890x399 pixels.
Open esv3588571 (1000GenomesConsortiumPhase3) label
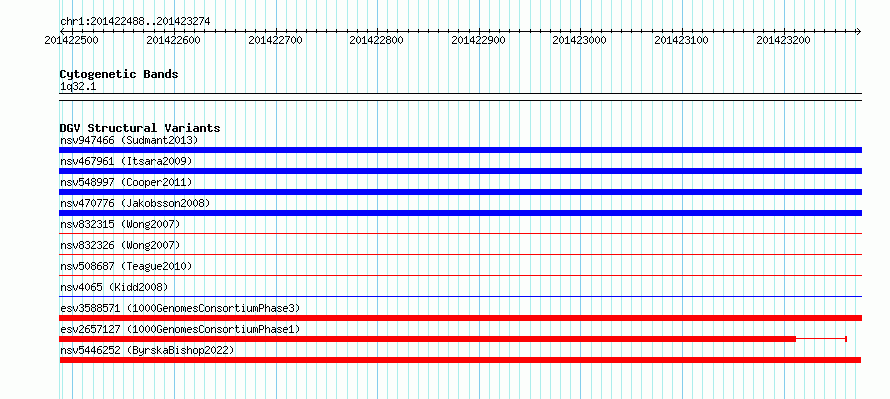click(x=180, y=308)
